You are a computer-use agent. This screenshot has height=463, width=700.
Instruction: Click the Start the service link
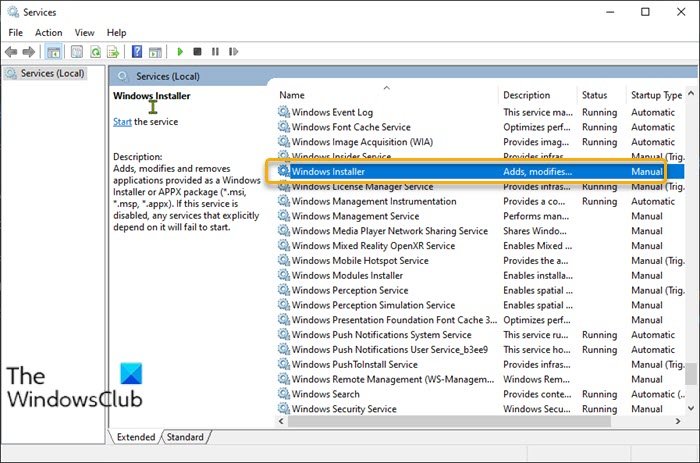point(122,122)
